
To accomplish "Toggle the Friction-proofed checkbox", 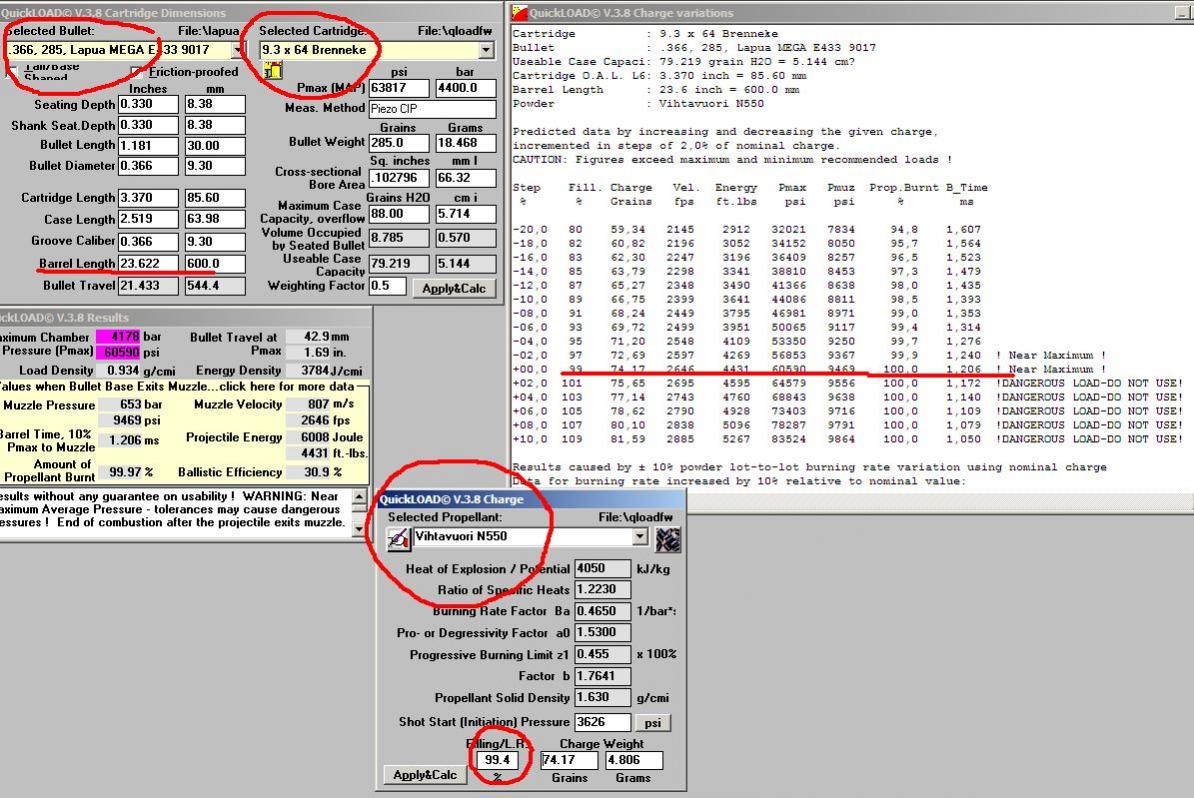I will coord(137,72).
